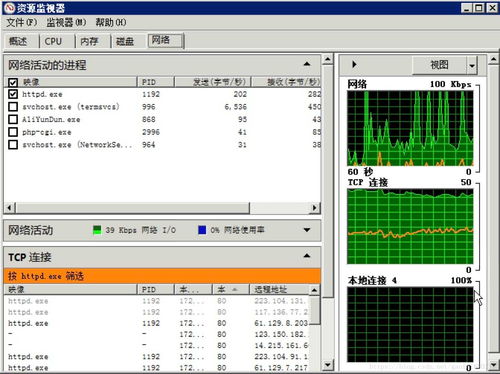Click the orange 按 httpd.exe 筛选 filter bar

tap(162, 276)
